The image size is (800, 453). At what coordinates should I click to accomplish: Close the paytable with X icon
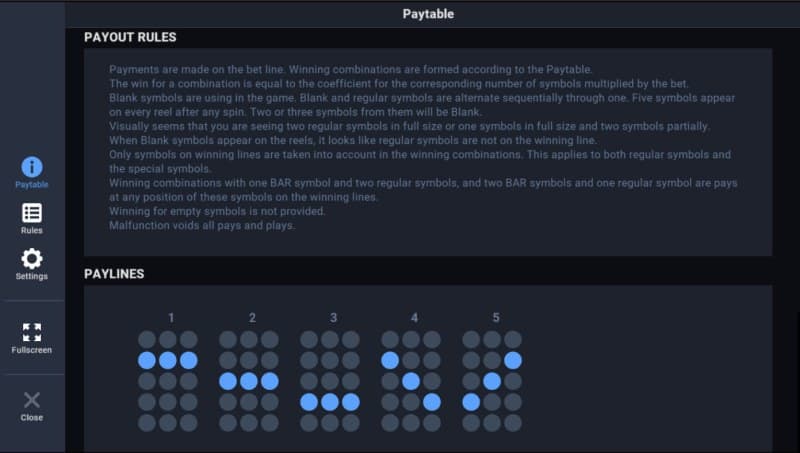[32, 400]
